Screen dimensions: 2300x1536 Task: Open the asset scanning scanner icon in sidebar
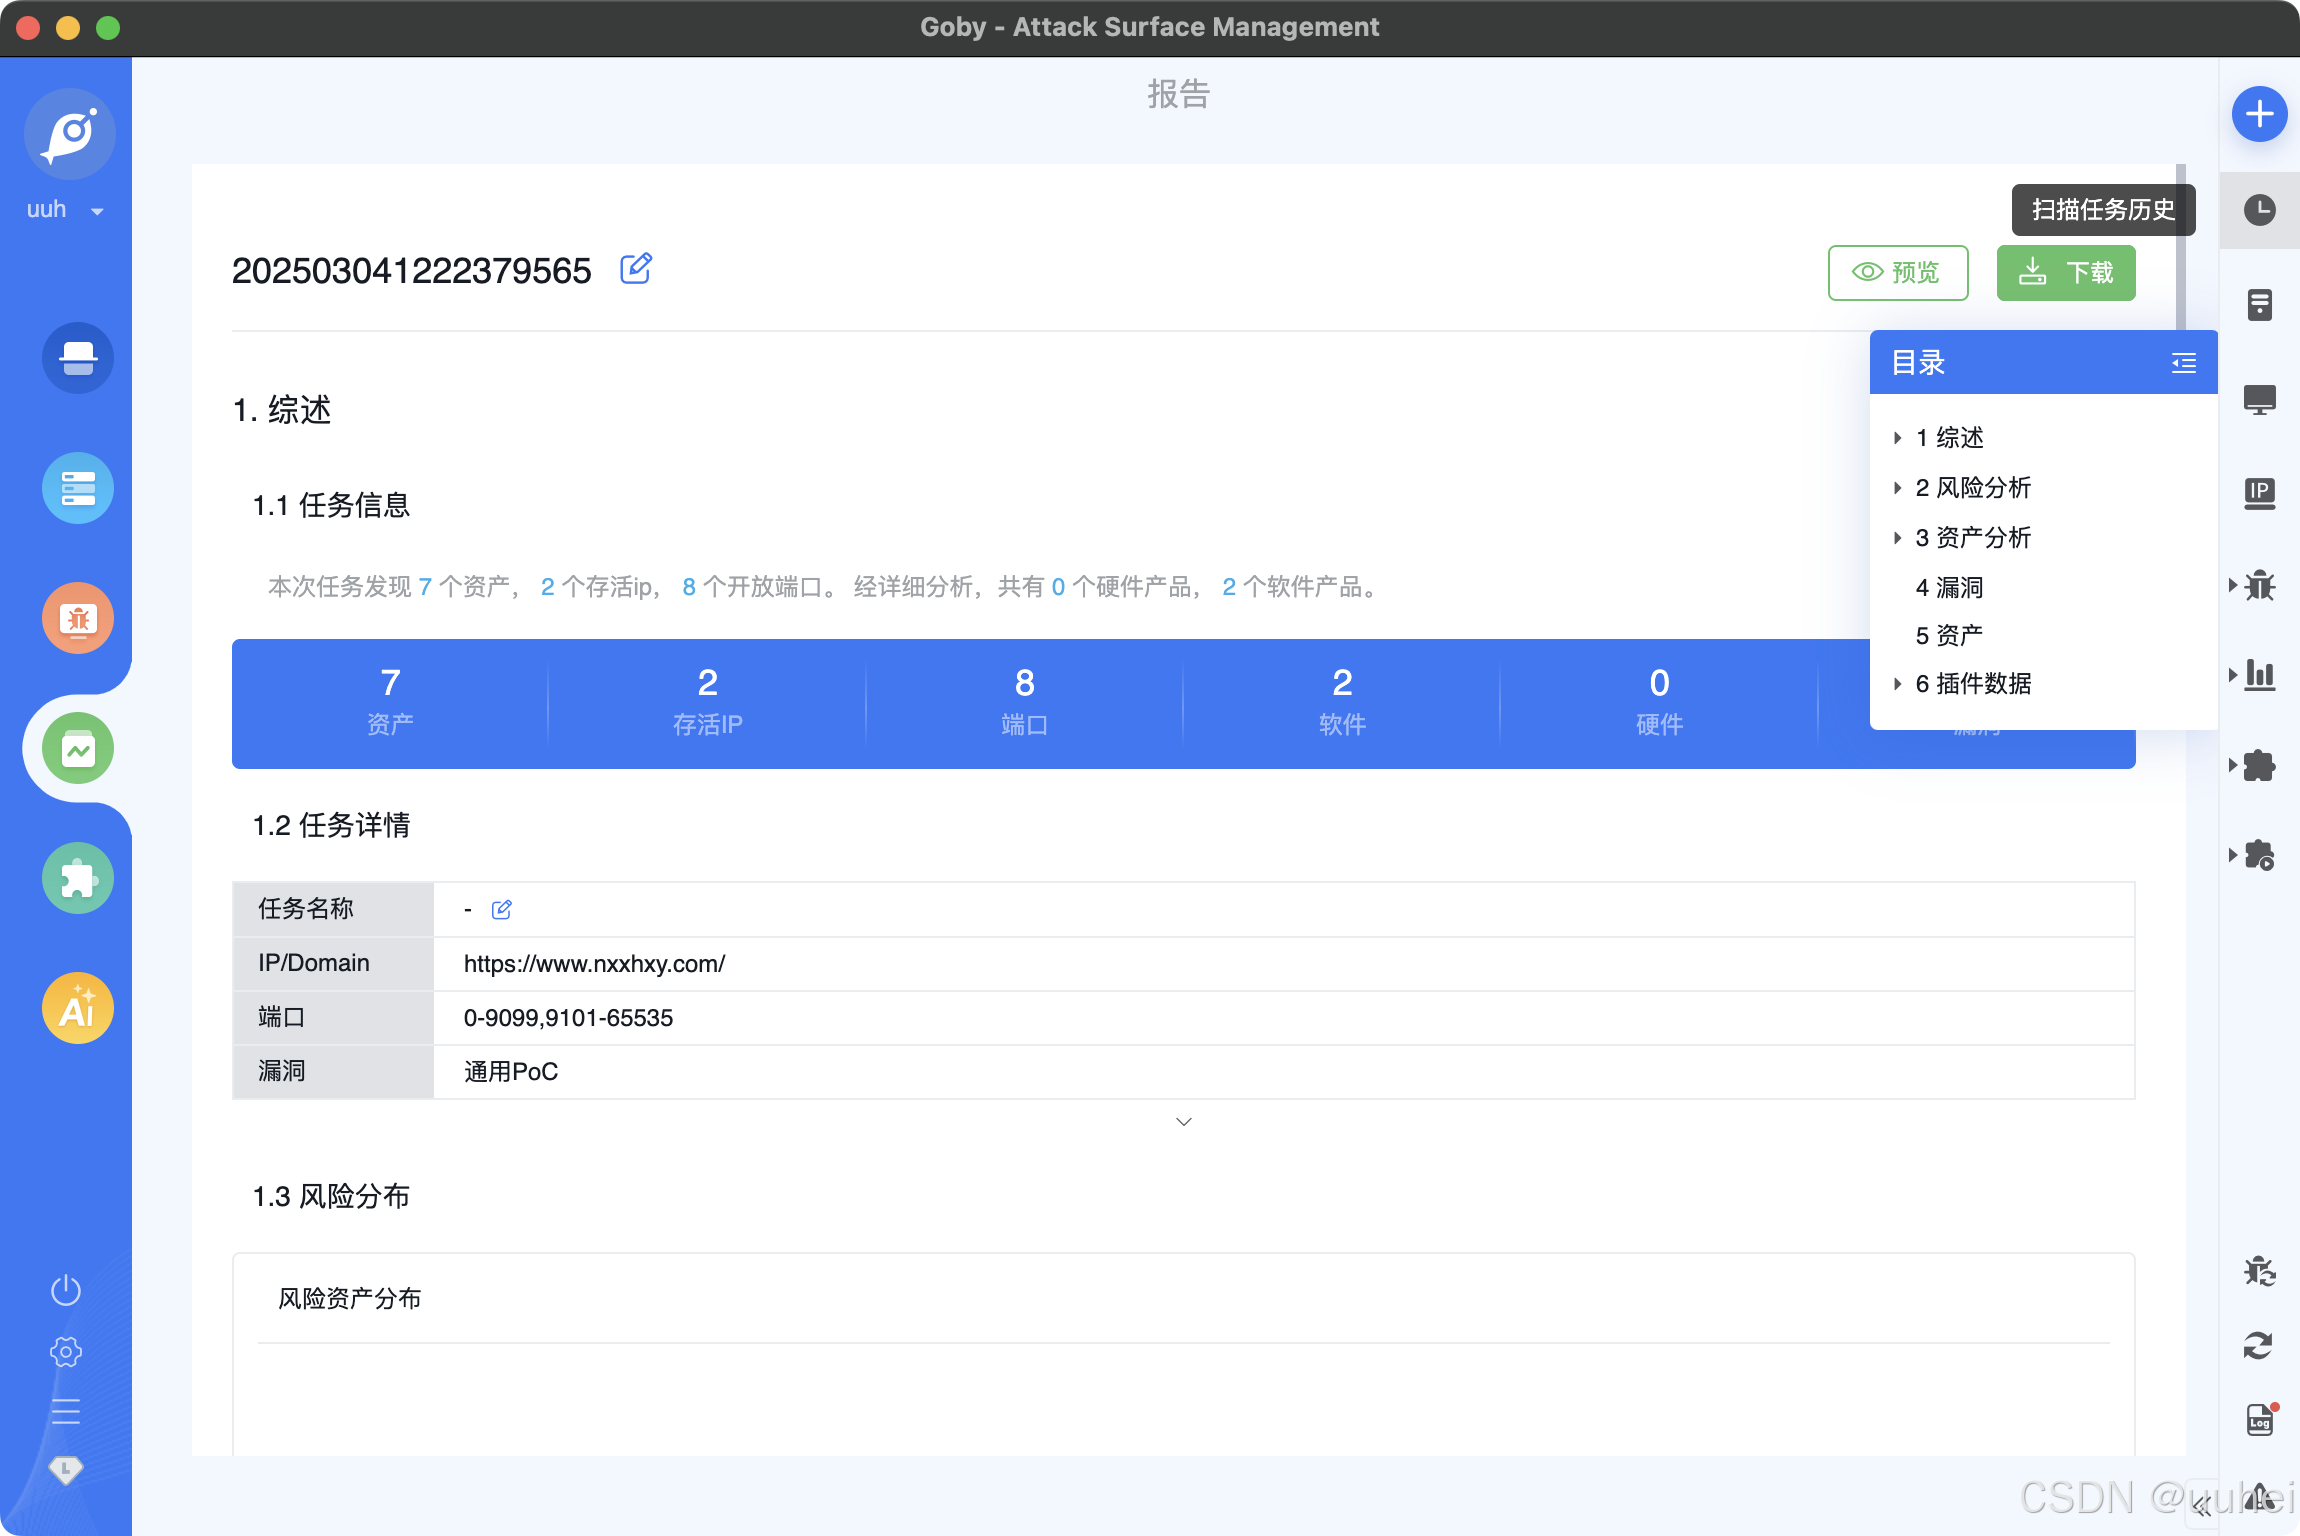78,358
